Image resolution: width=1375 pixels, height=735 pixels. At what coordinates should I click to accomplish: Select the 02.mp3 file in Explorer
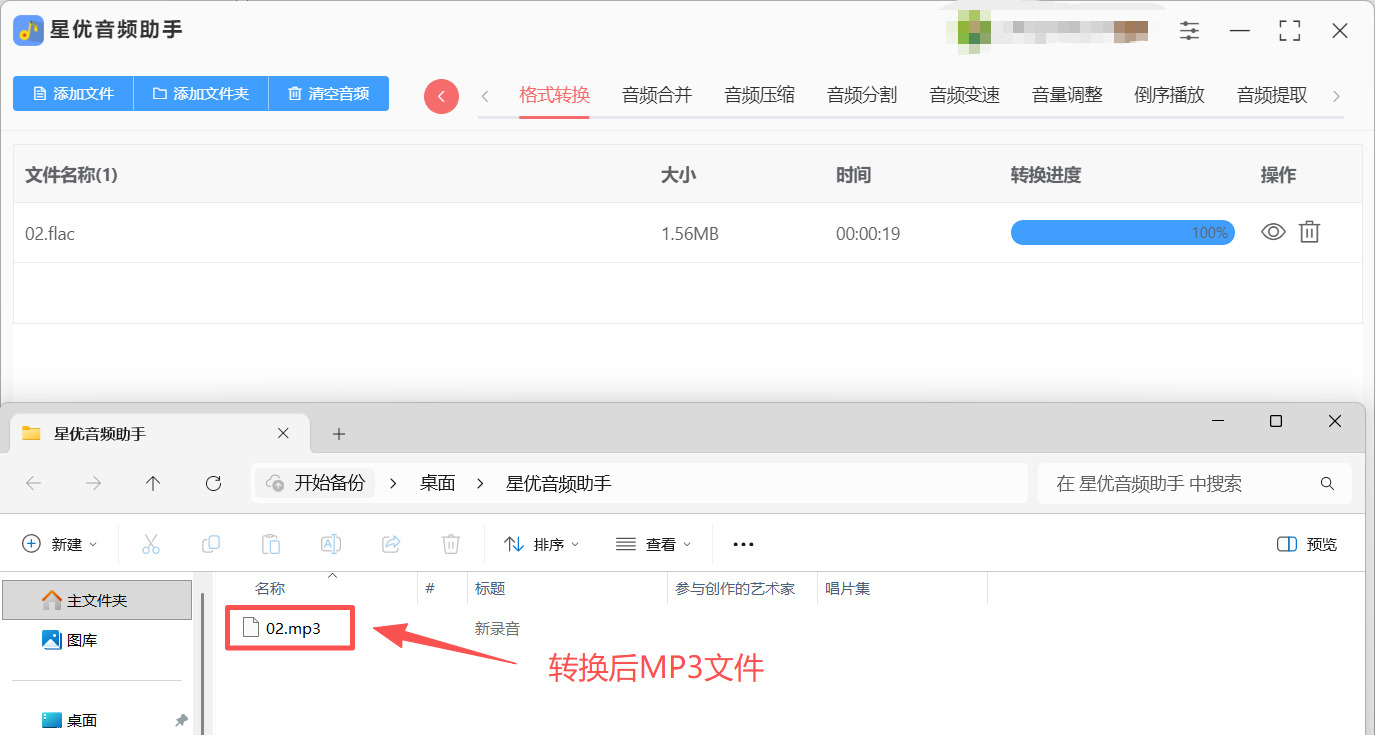click(291, 628)
